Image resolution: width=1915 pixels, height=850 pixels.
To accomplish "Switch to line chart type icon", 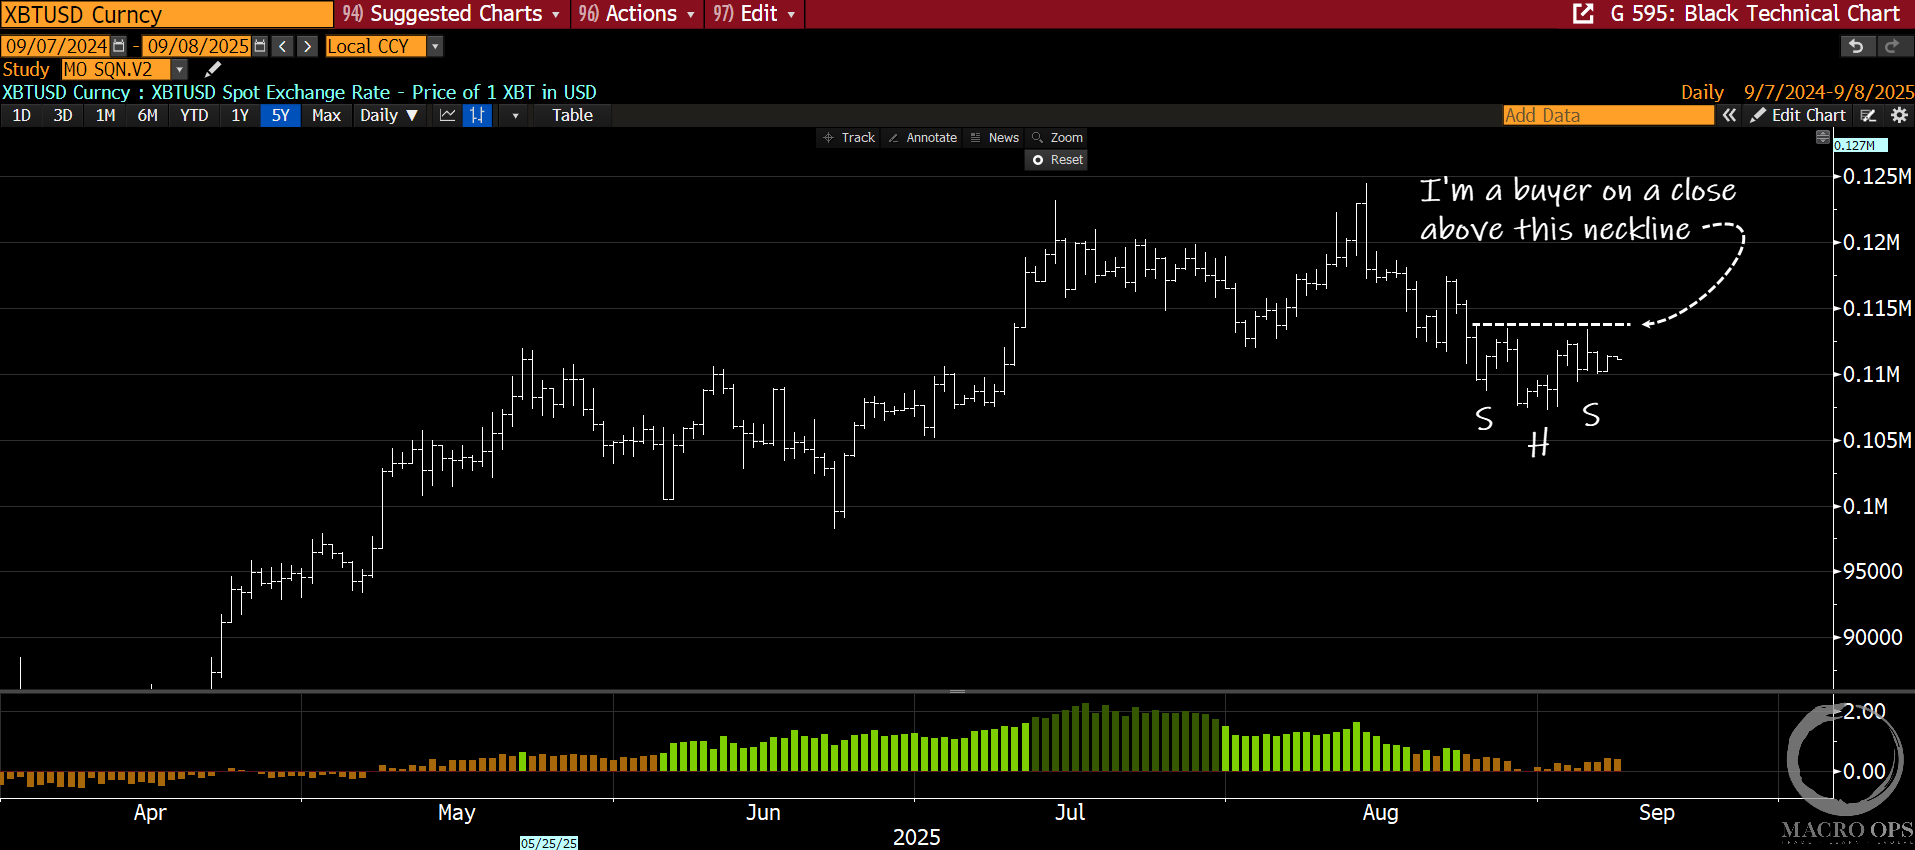I will tap(447, 115).
